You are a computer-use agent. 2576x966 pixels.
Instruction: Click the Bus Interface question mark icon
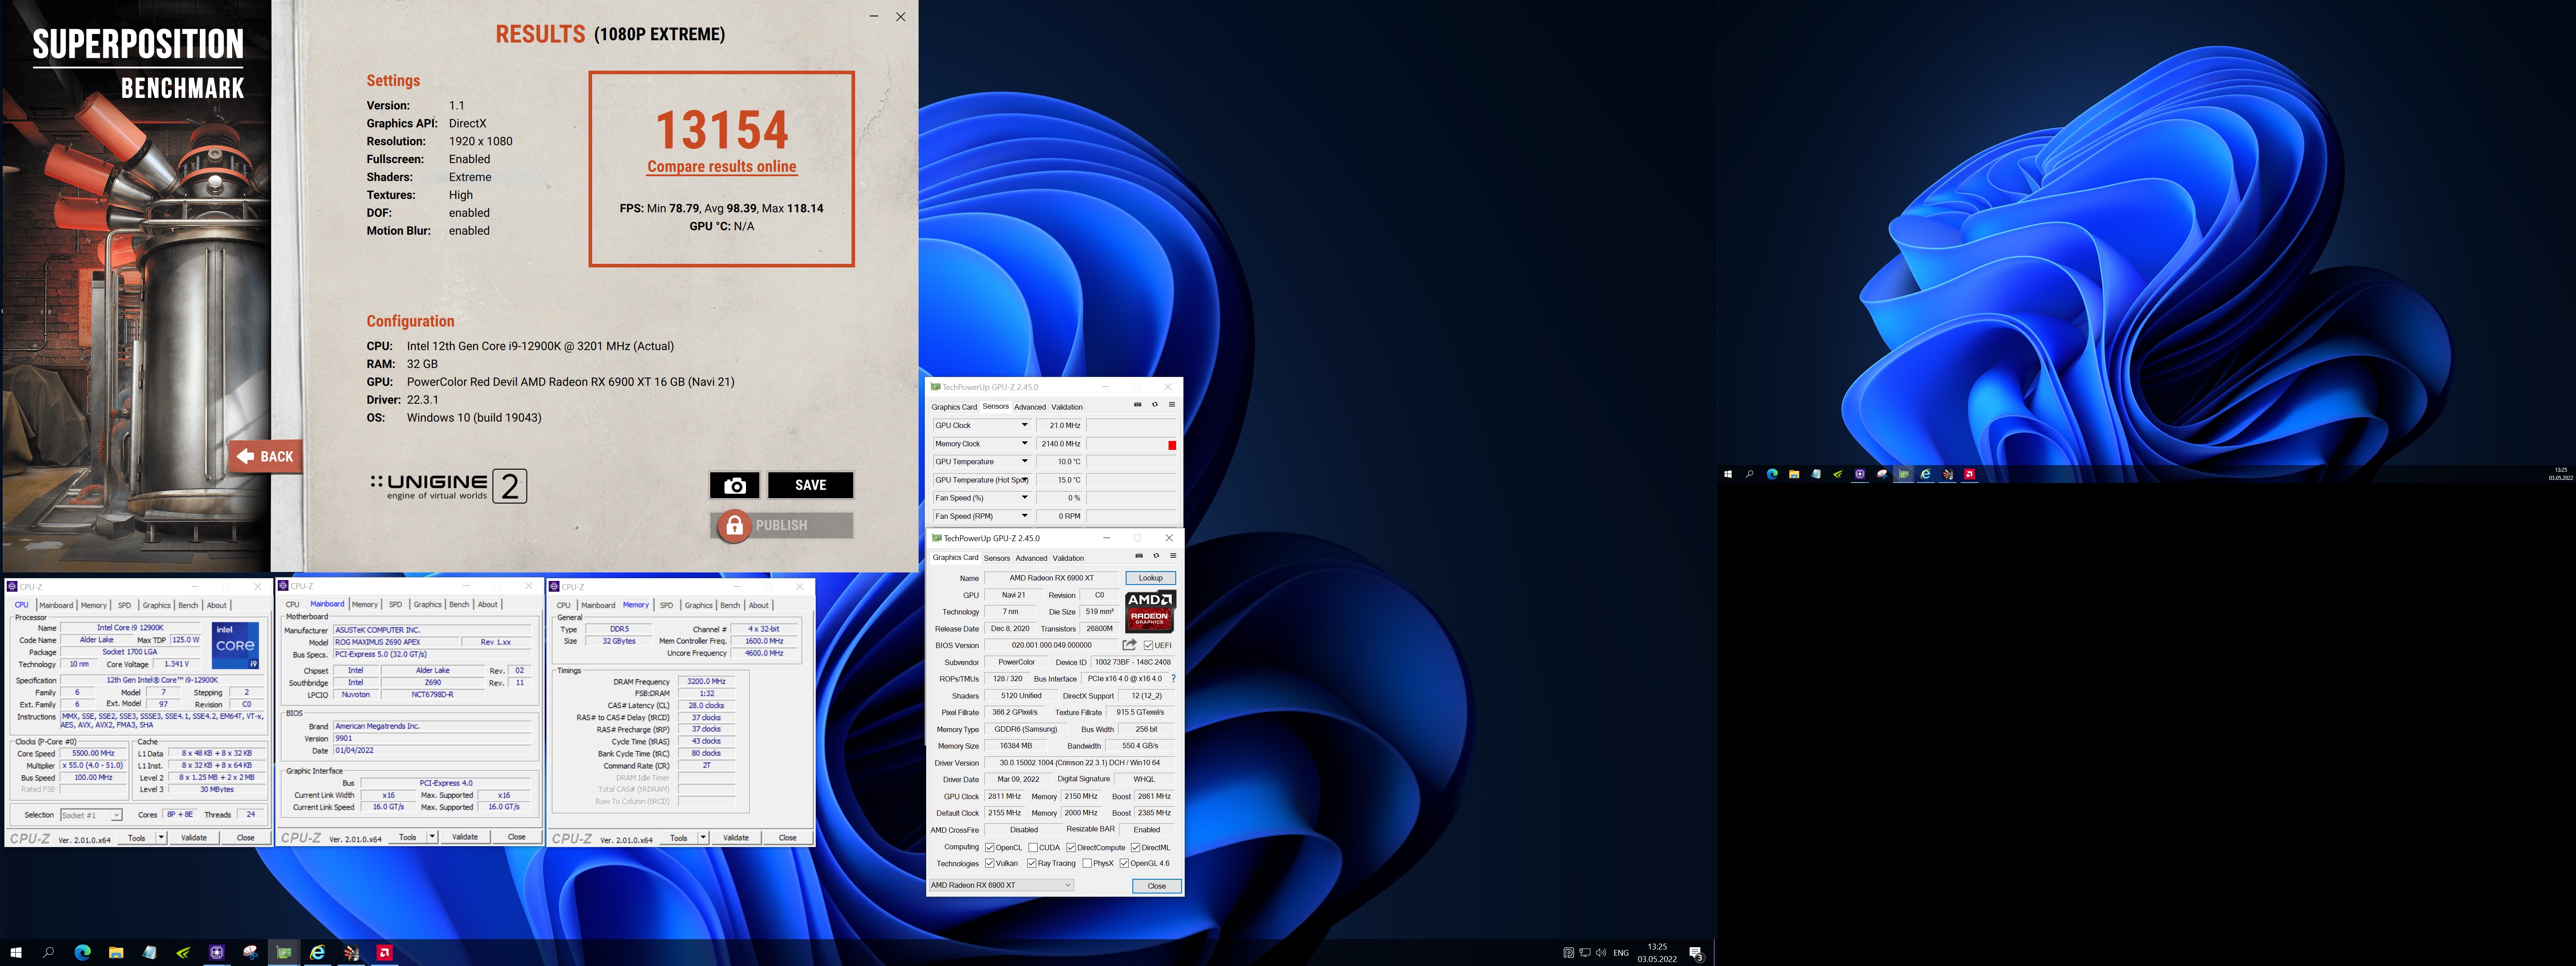click(x=1173, y=679)
